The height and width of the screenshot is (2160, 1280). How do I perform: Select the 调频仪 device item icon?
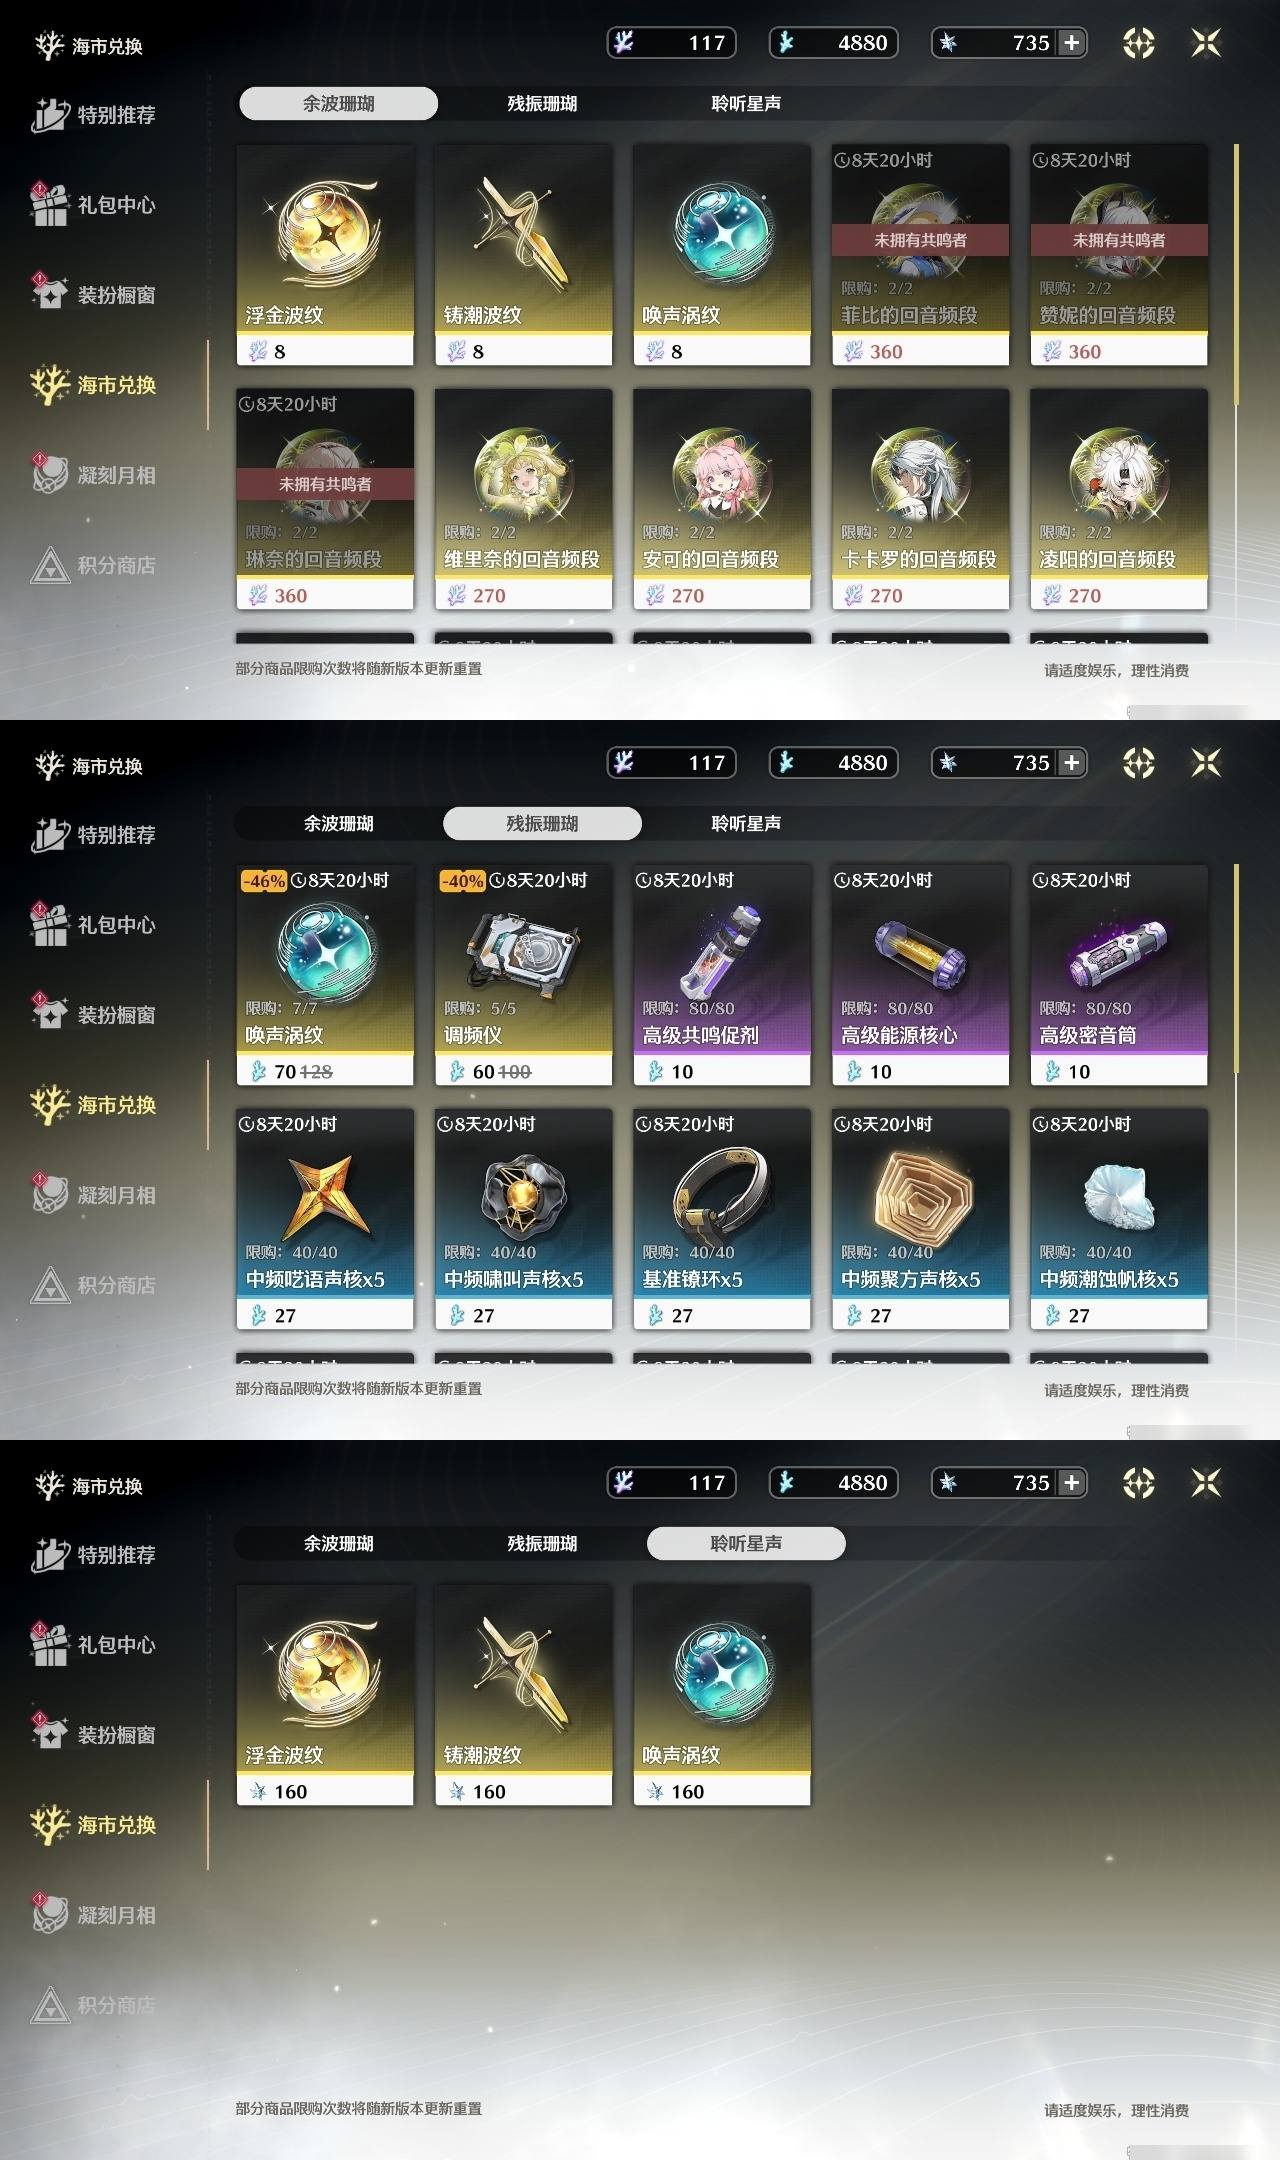523,949
